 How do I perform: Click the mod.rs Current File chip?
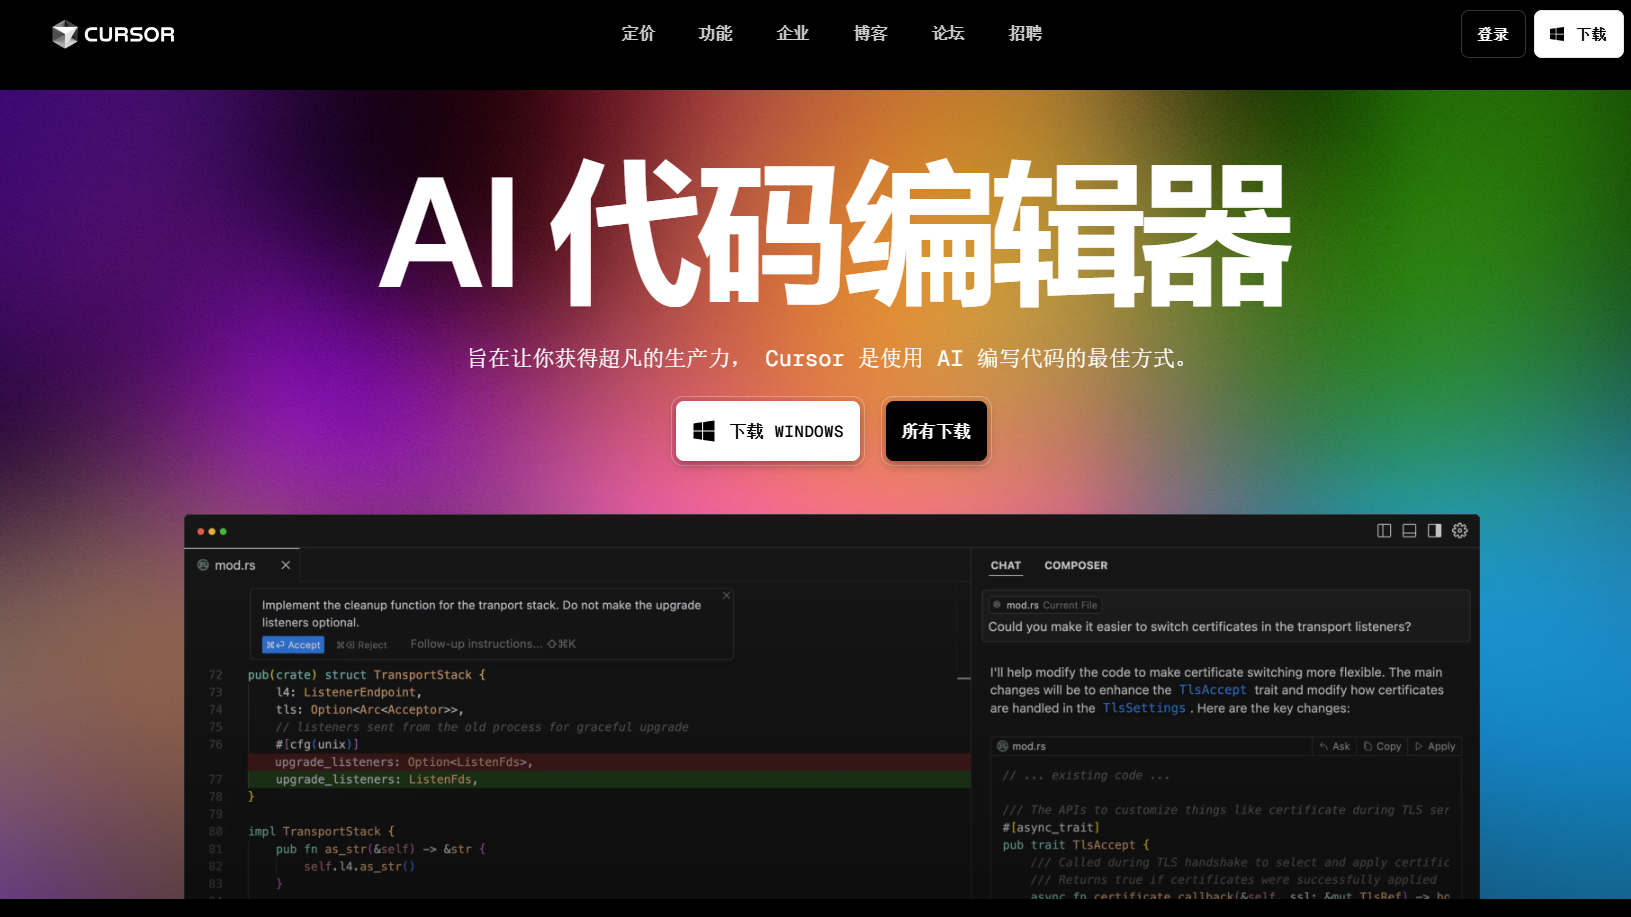[1045, 605]
